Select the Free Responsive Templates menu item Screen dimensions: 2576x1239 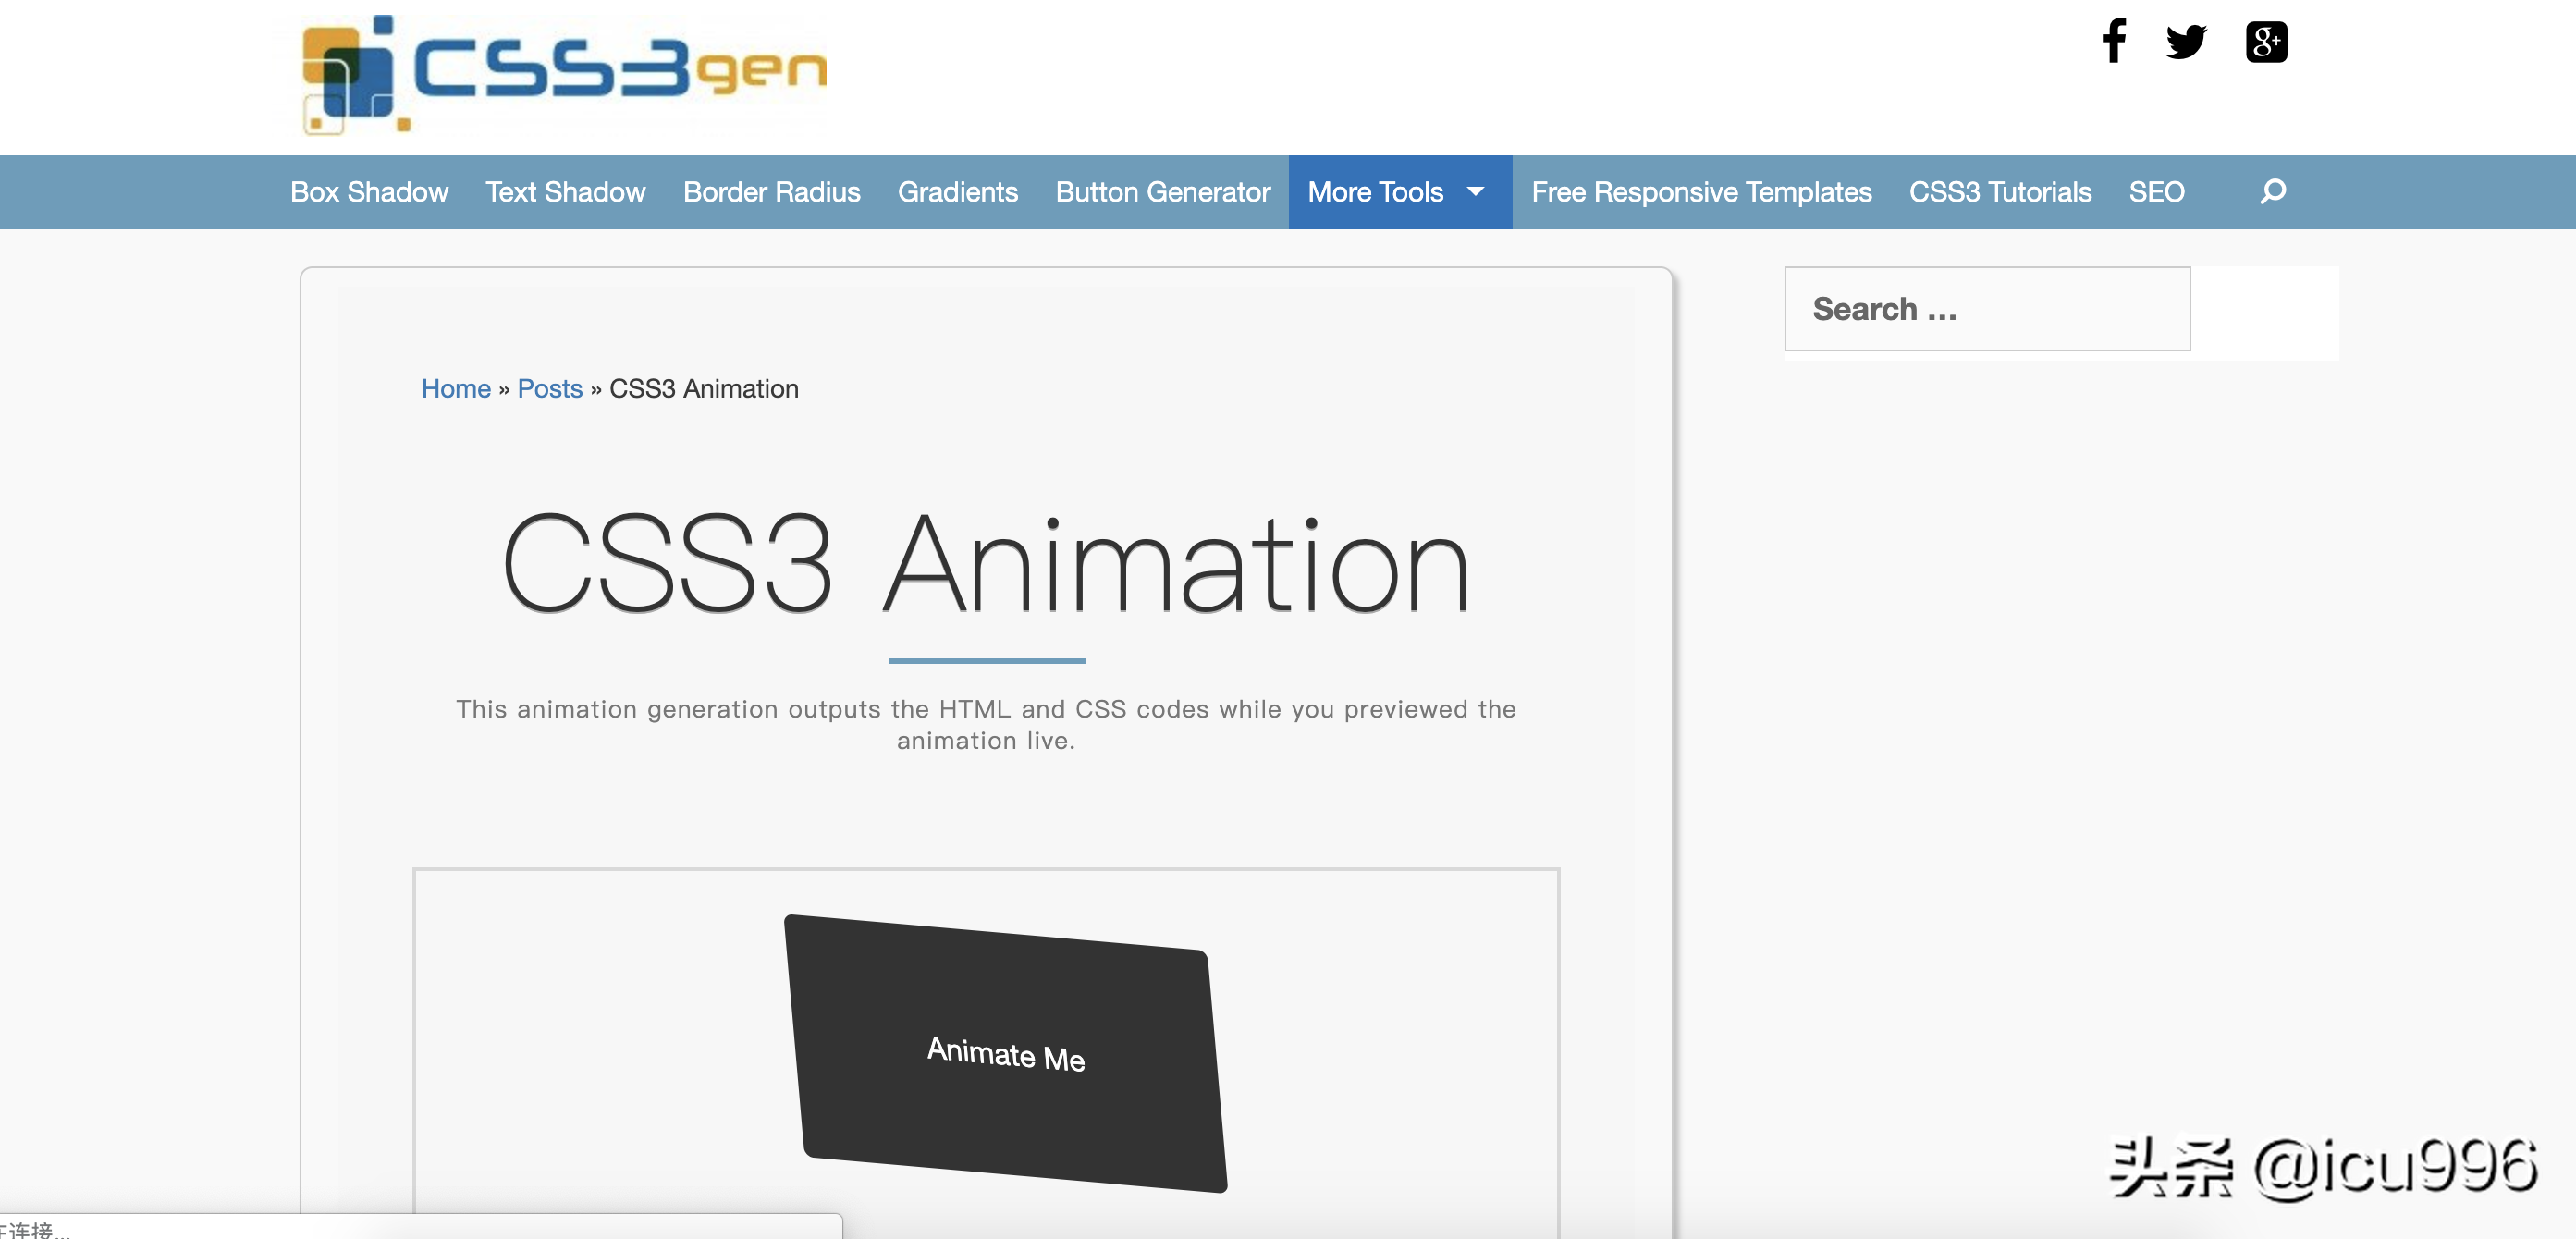1702,190
